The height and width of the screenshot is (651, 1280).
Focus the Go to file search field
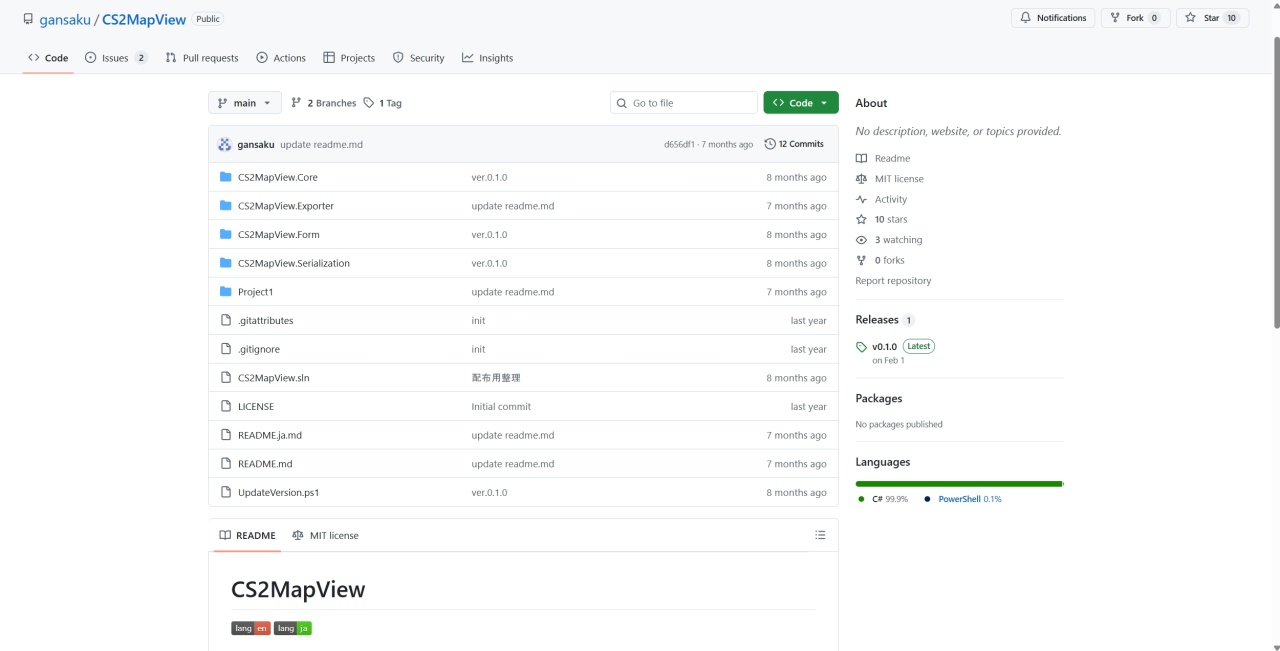pyautogui.click(x=684, y=103)
